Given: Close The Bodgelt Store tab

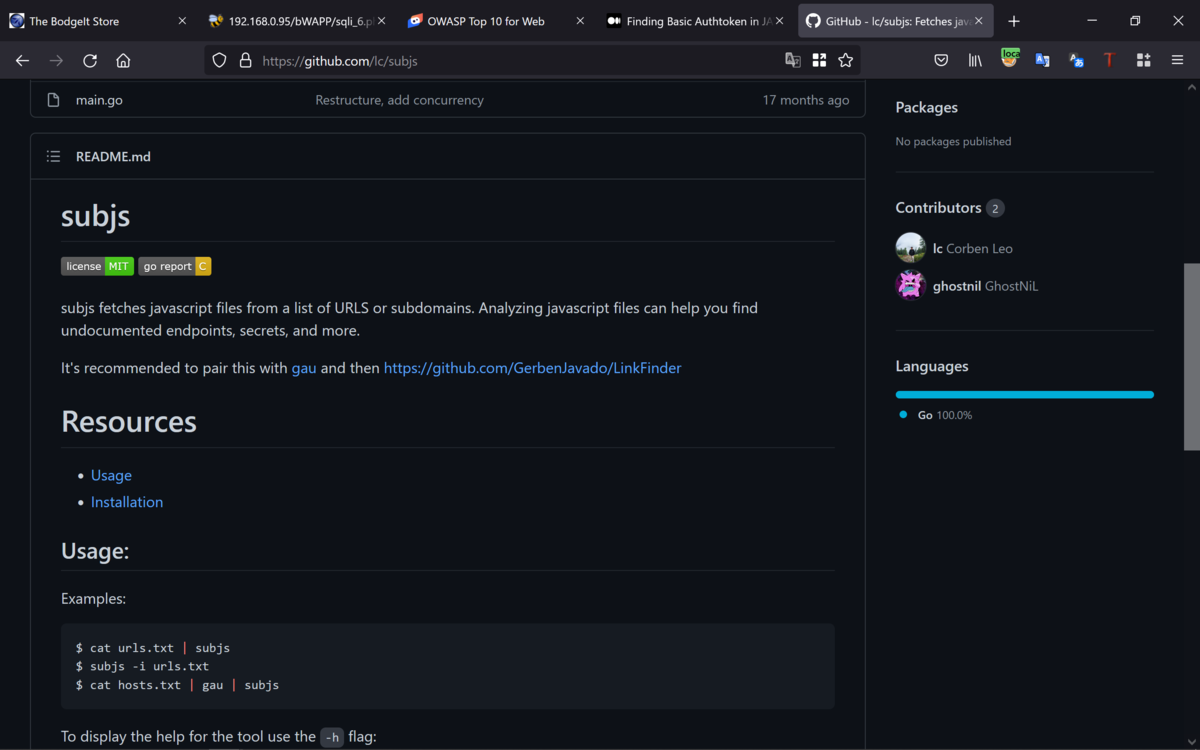Looking at the screenshot, I should (x=182, y=21).
